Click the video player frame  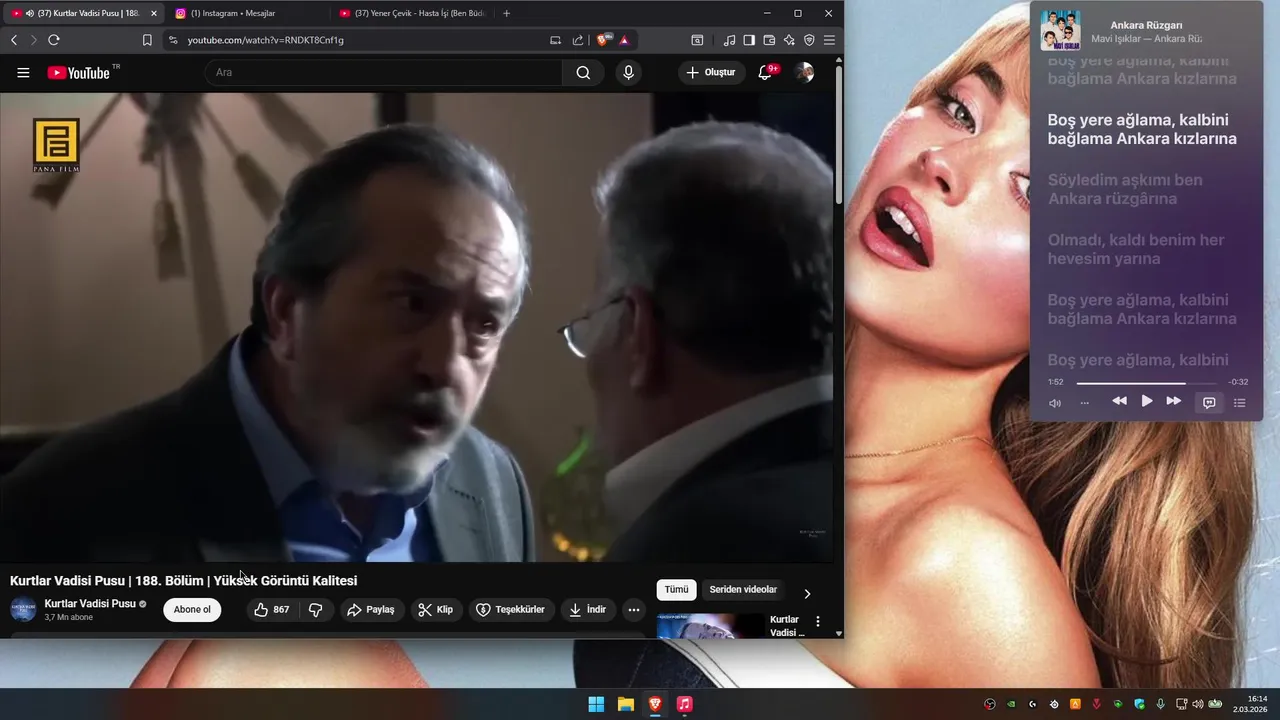click(416, 327)
